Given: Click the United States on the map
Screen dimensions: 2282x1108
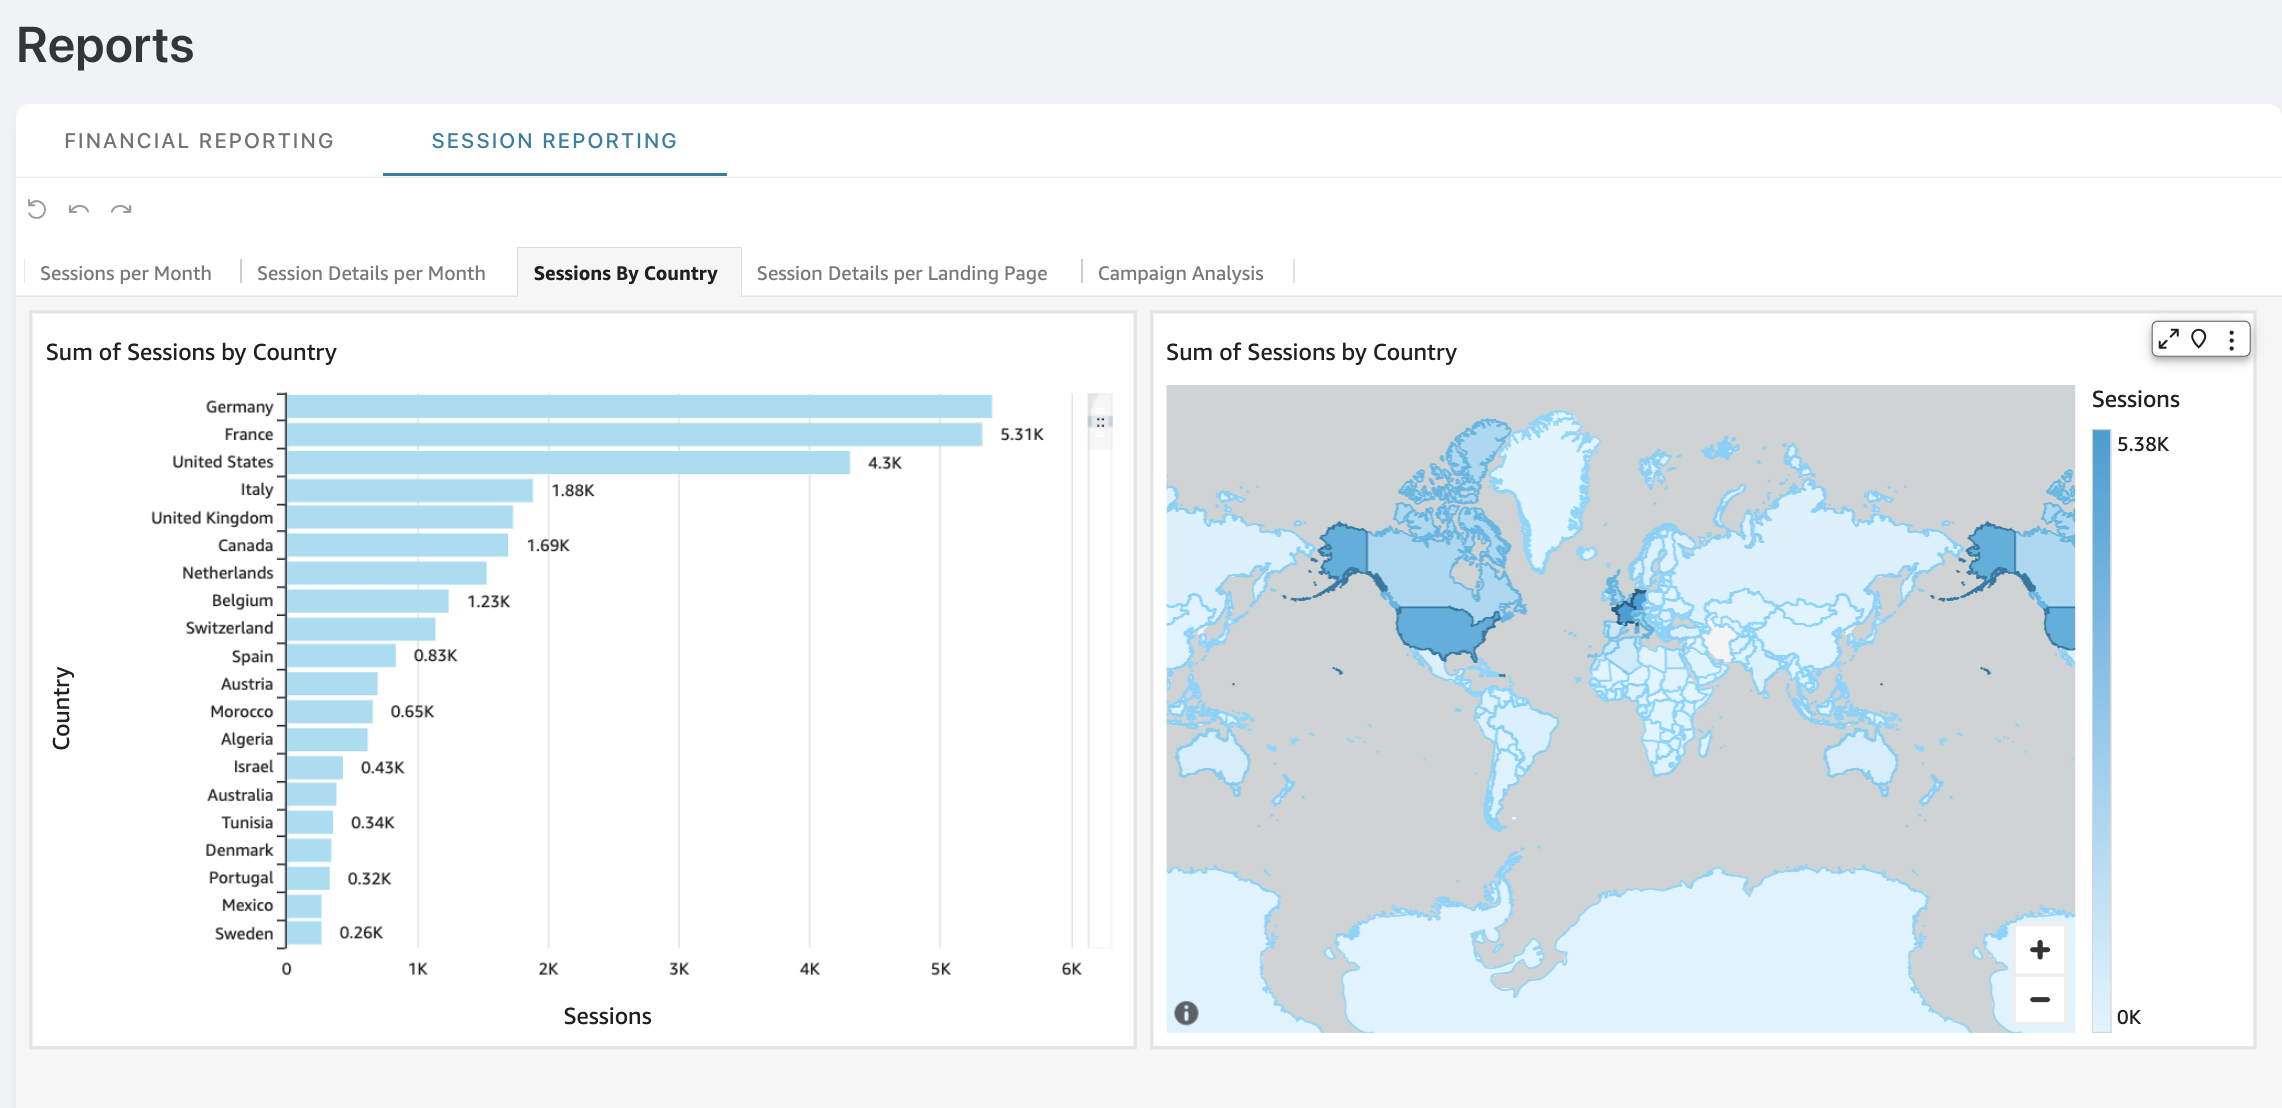Looking at the screenshot, I should click(x=1440, y=630).
